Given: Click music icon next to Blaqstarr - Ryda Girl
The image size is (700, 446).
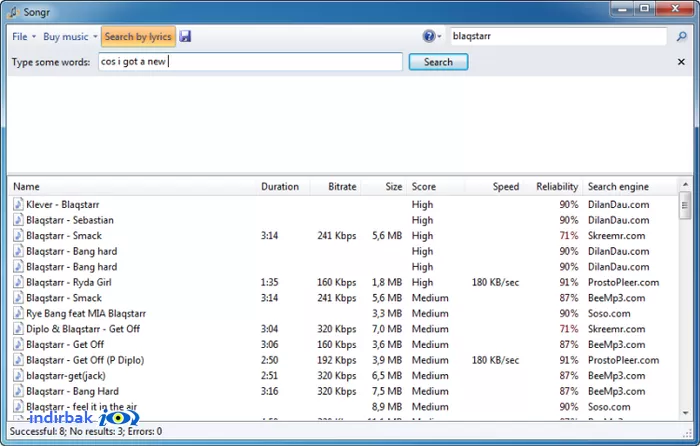Looking at the screenshot, I should [18, 282].
